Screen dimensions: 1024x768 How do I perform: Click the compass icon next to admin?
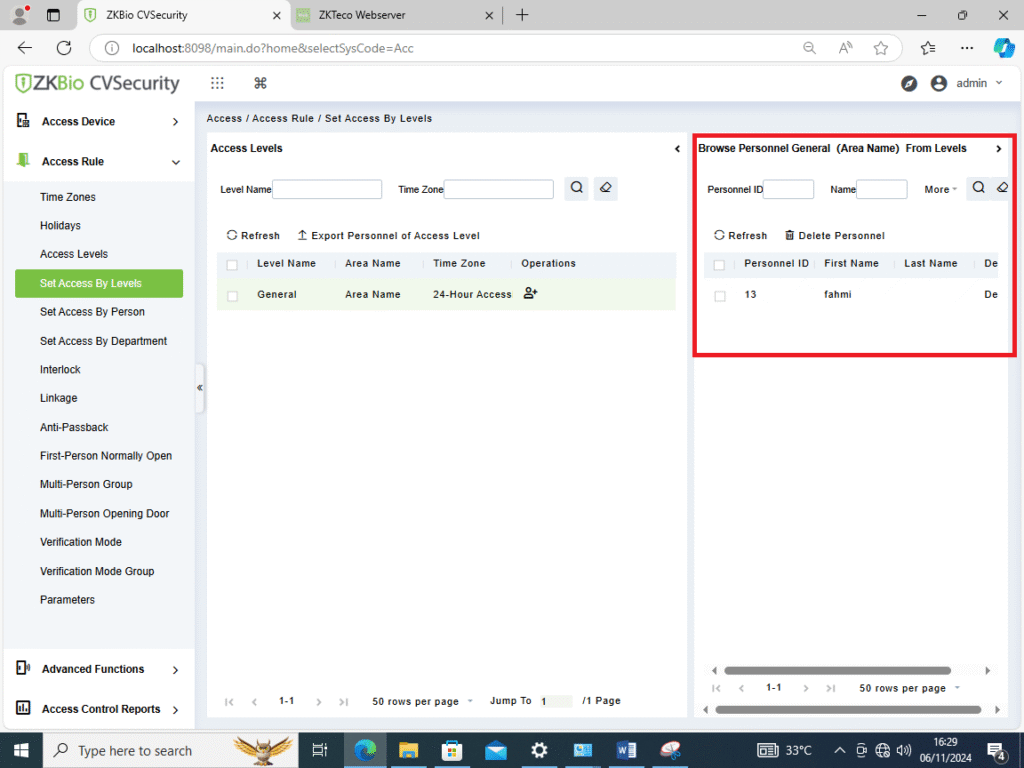point(909,84)
